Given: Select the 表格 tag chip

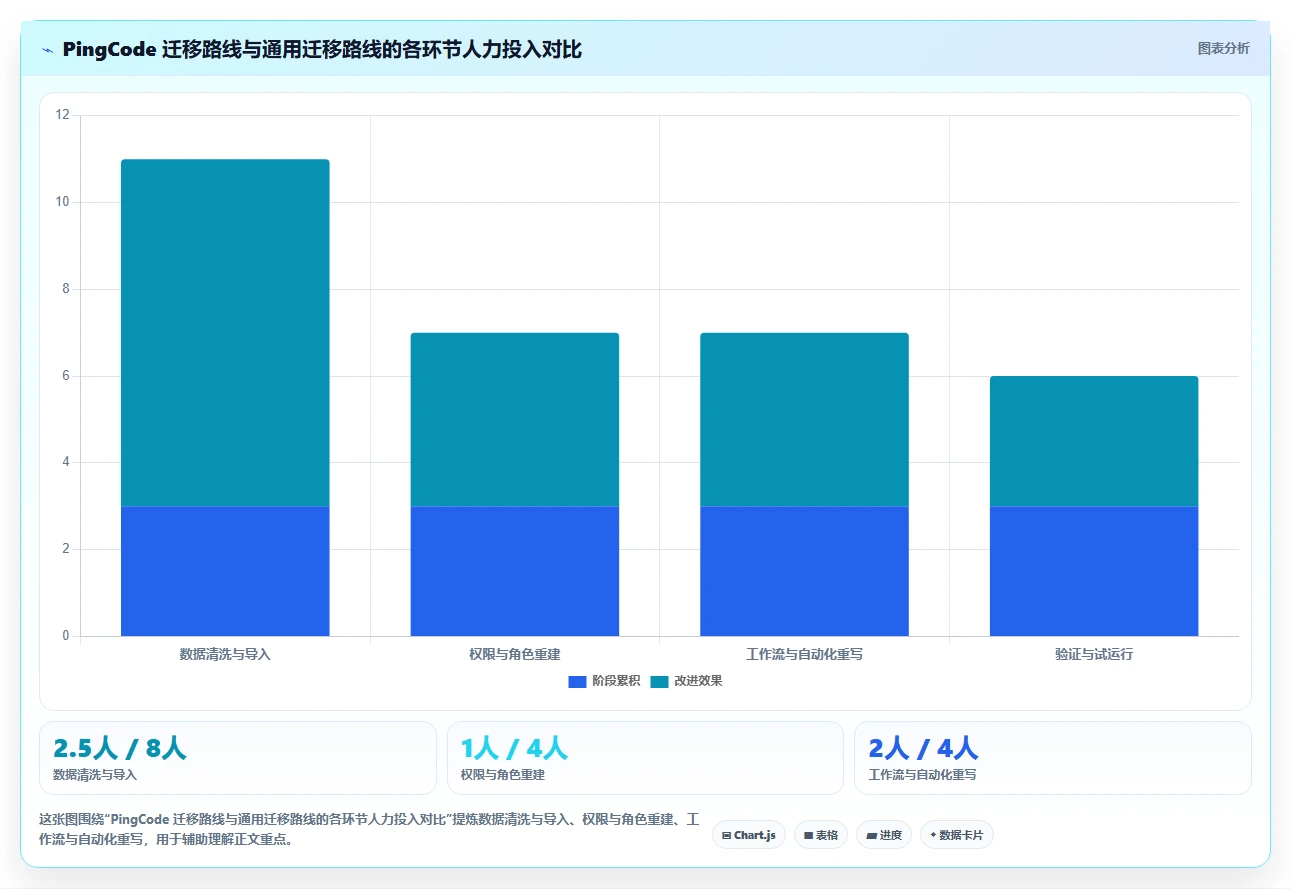Looking at the screenshot, I should [820, 835].
